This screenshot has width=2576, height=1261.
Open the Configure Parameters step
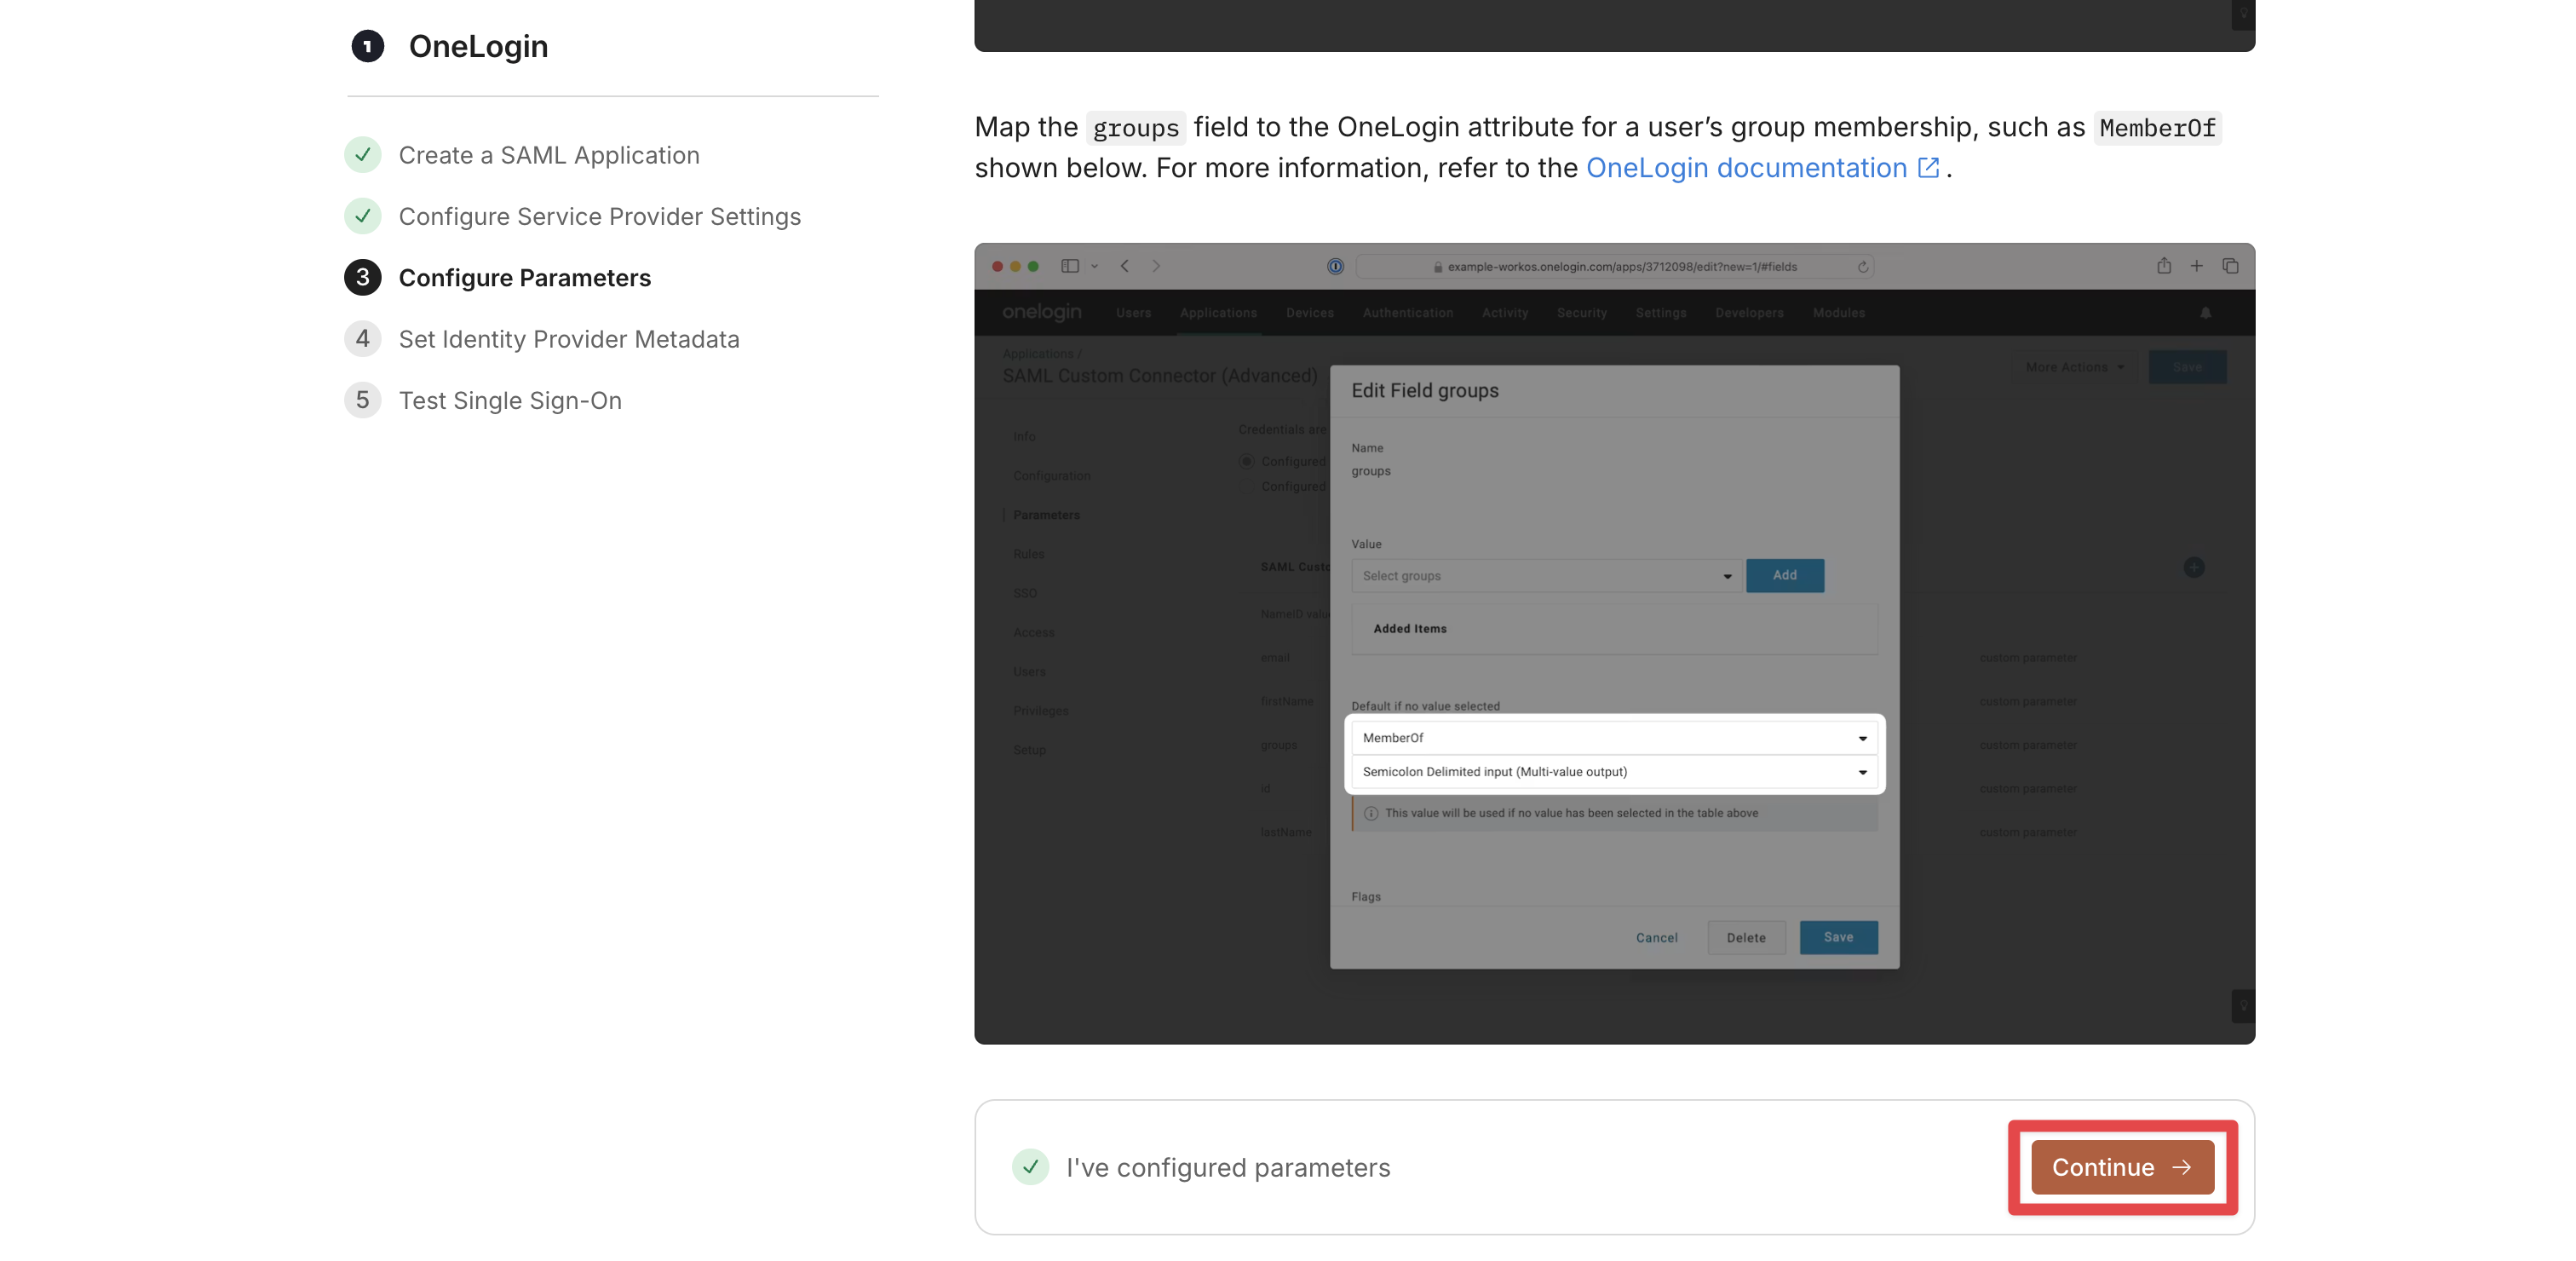pos(524,278)
